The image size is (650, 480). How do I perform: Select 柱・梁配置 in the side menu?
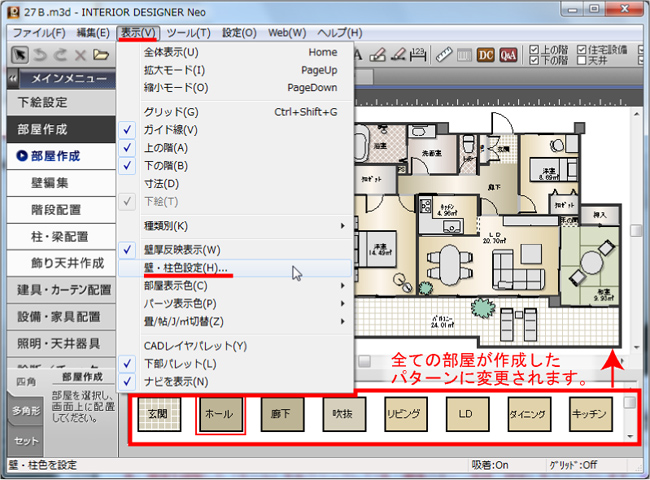[x=59, y=237]
